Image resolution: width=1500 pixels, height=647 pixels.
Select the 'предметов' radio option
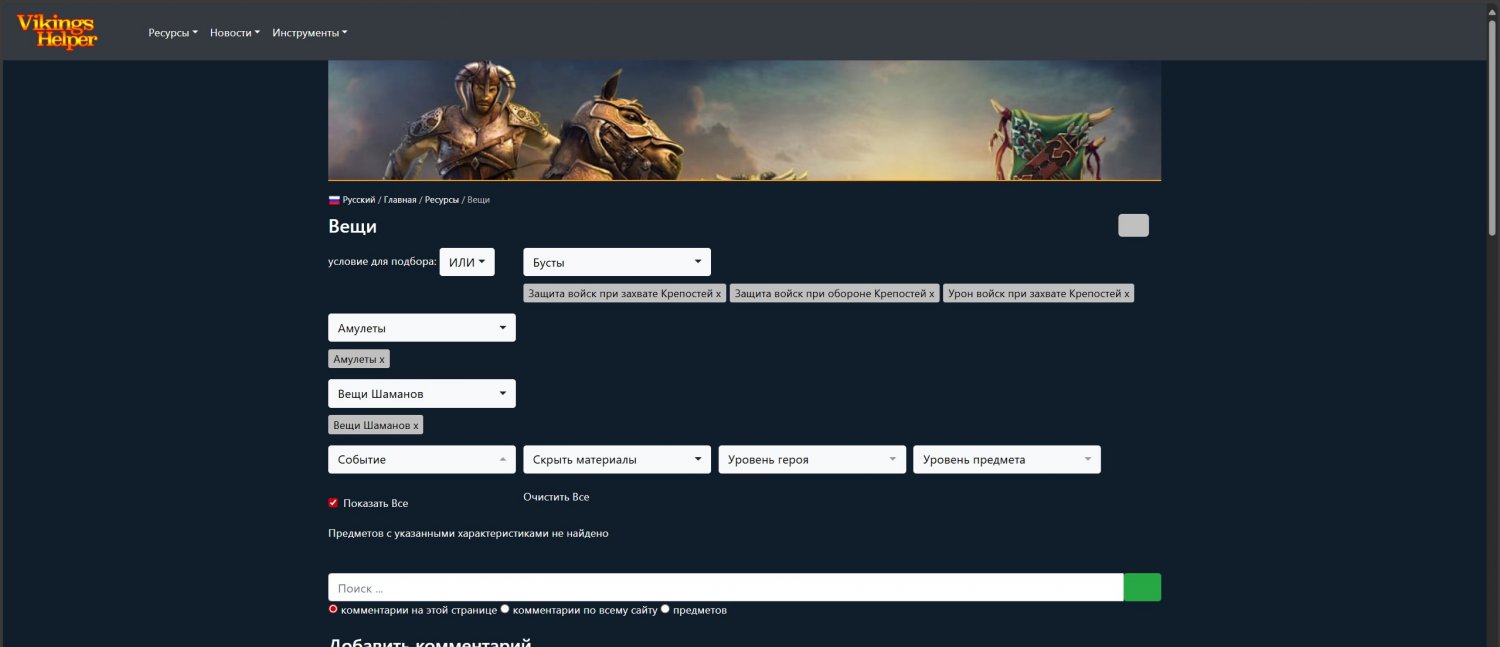pos(665,609)
